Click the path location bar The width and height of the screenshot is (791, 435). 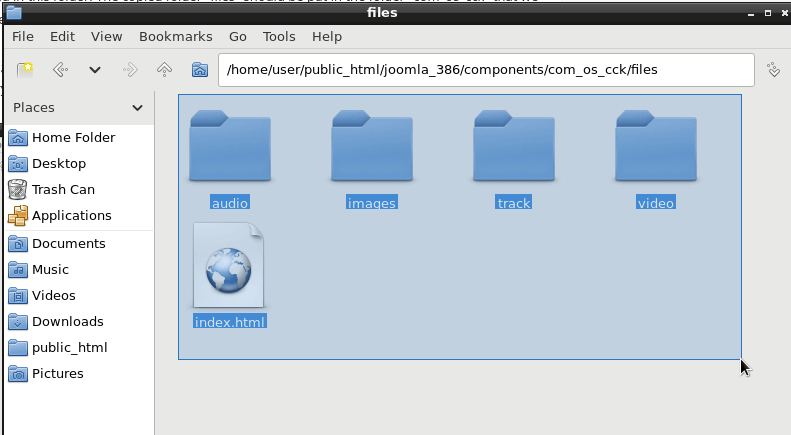tap(486, 70)
